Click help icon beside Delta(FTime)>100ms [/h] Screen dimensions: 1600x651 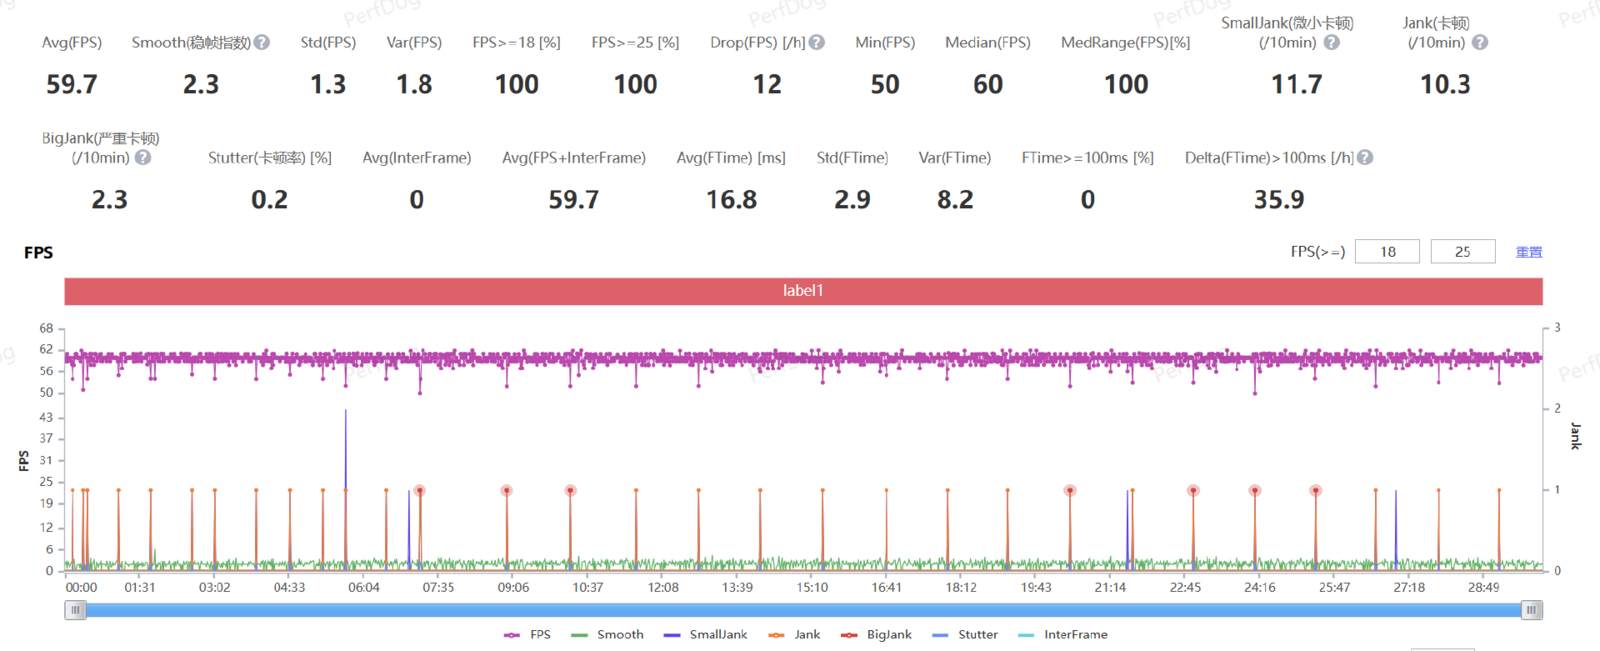[1365, 157]
